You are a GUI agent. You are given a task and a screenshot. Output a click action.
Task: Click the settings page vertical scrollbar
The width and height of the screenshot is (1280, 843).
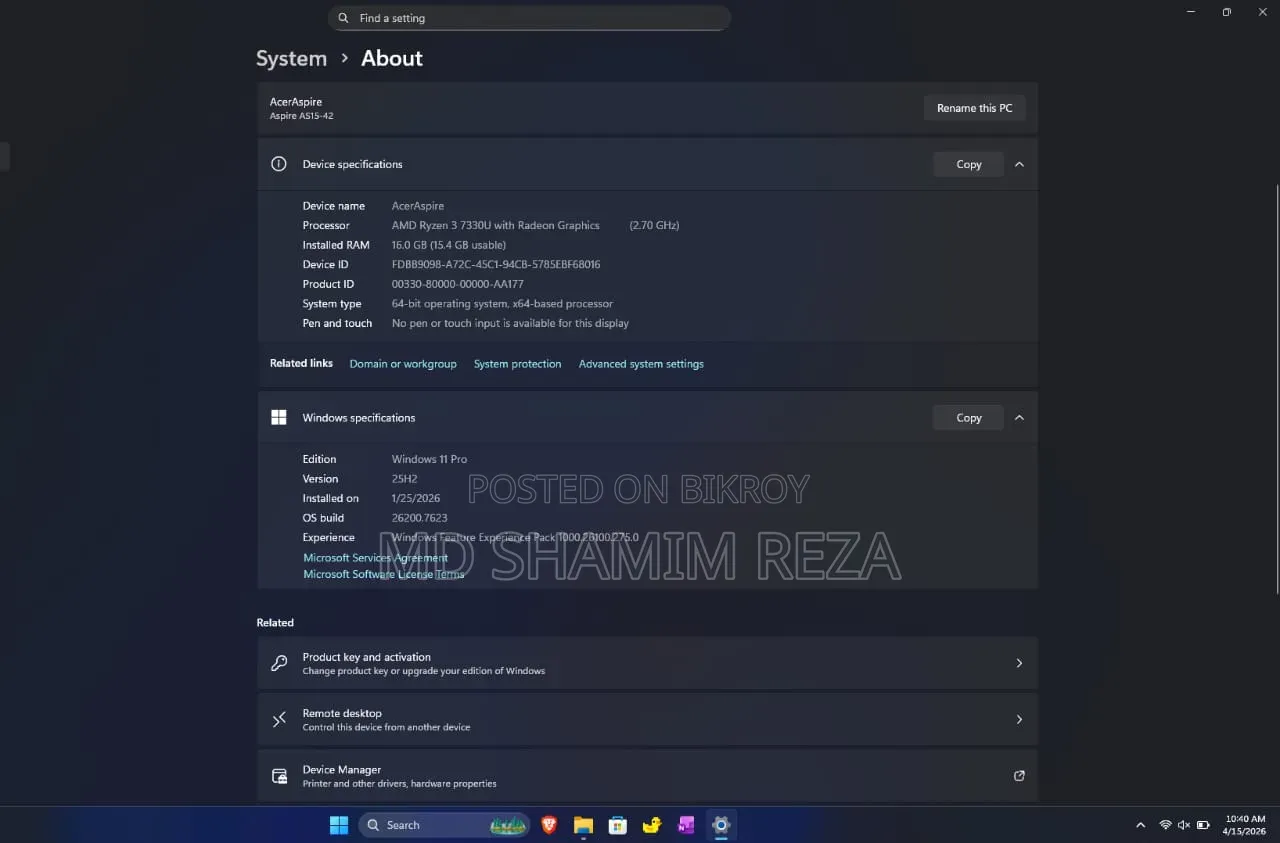(x=1275, y=390)
